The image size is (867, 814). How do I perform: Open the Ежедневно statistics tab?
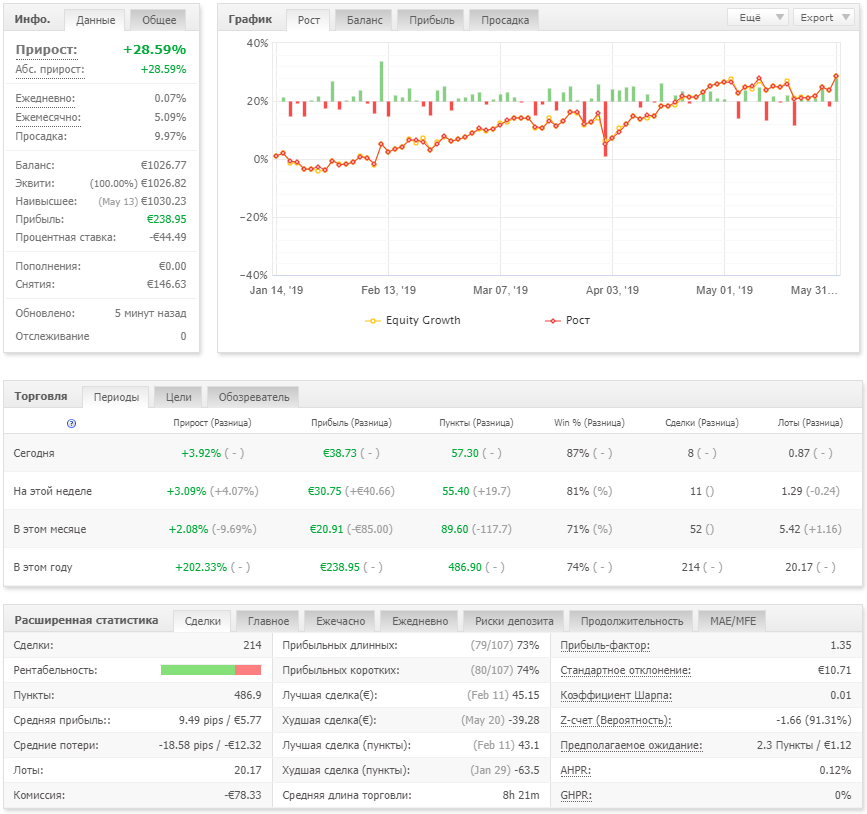coord(420,621)
